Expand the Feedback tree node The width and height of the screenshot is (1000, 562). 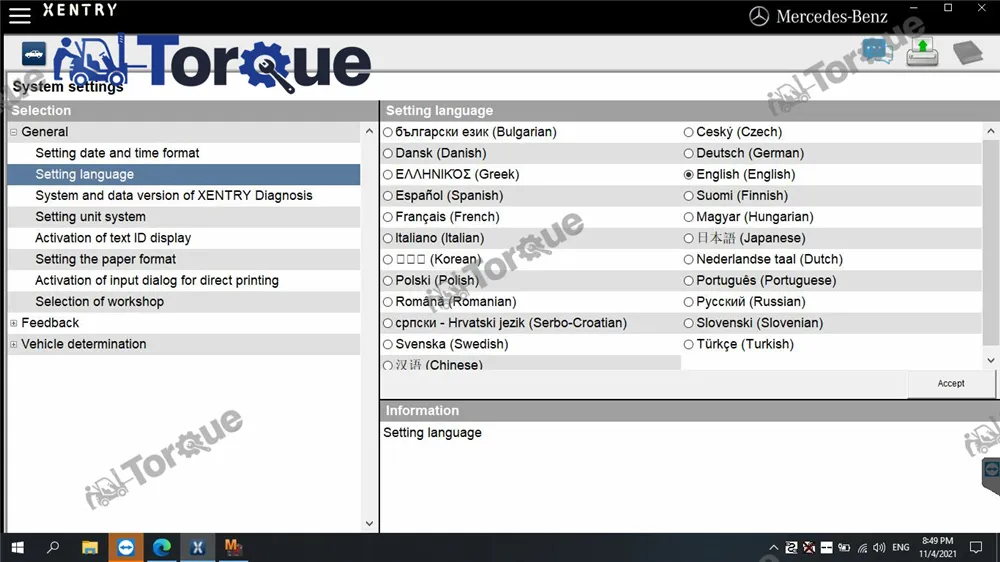pyautogui.click(x=13, y=323)
